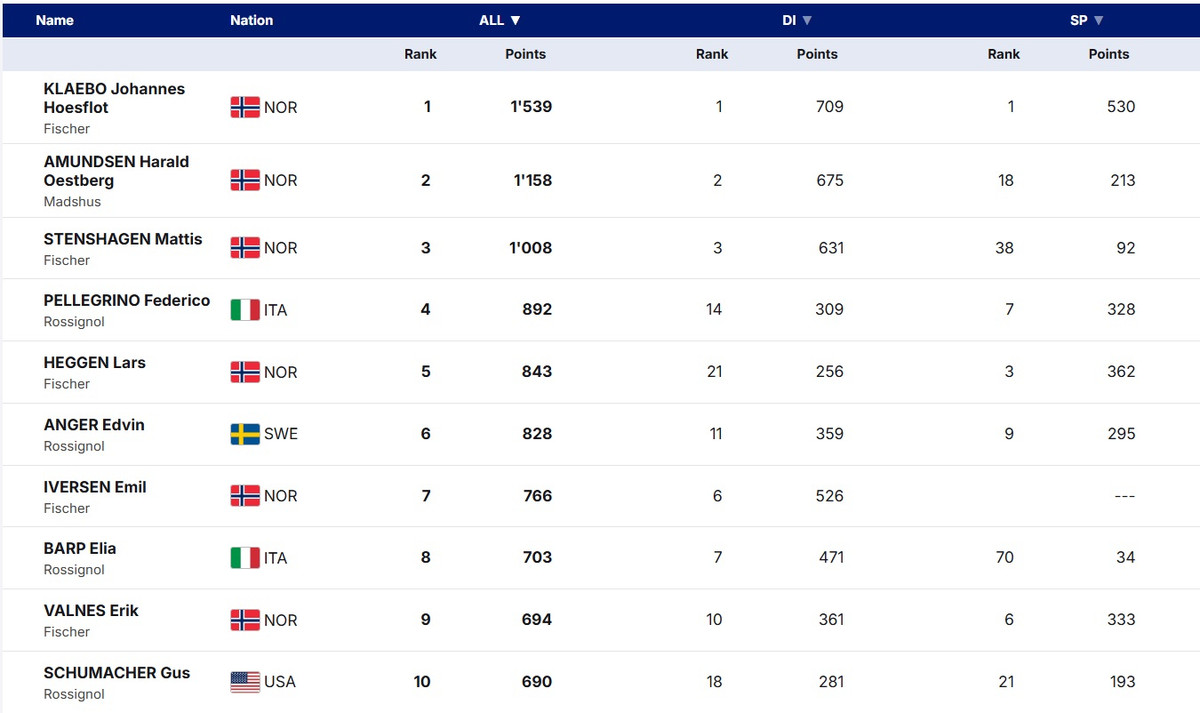The height and width of the screenshot is (713, 1200).
Task: Click the Nation column header
Action: [x=251, y=20]
